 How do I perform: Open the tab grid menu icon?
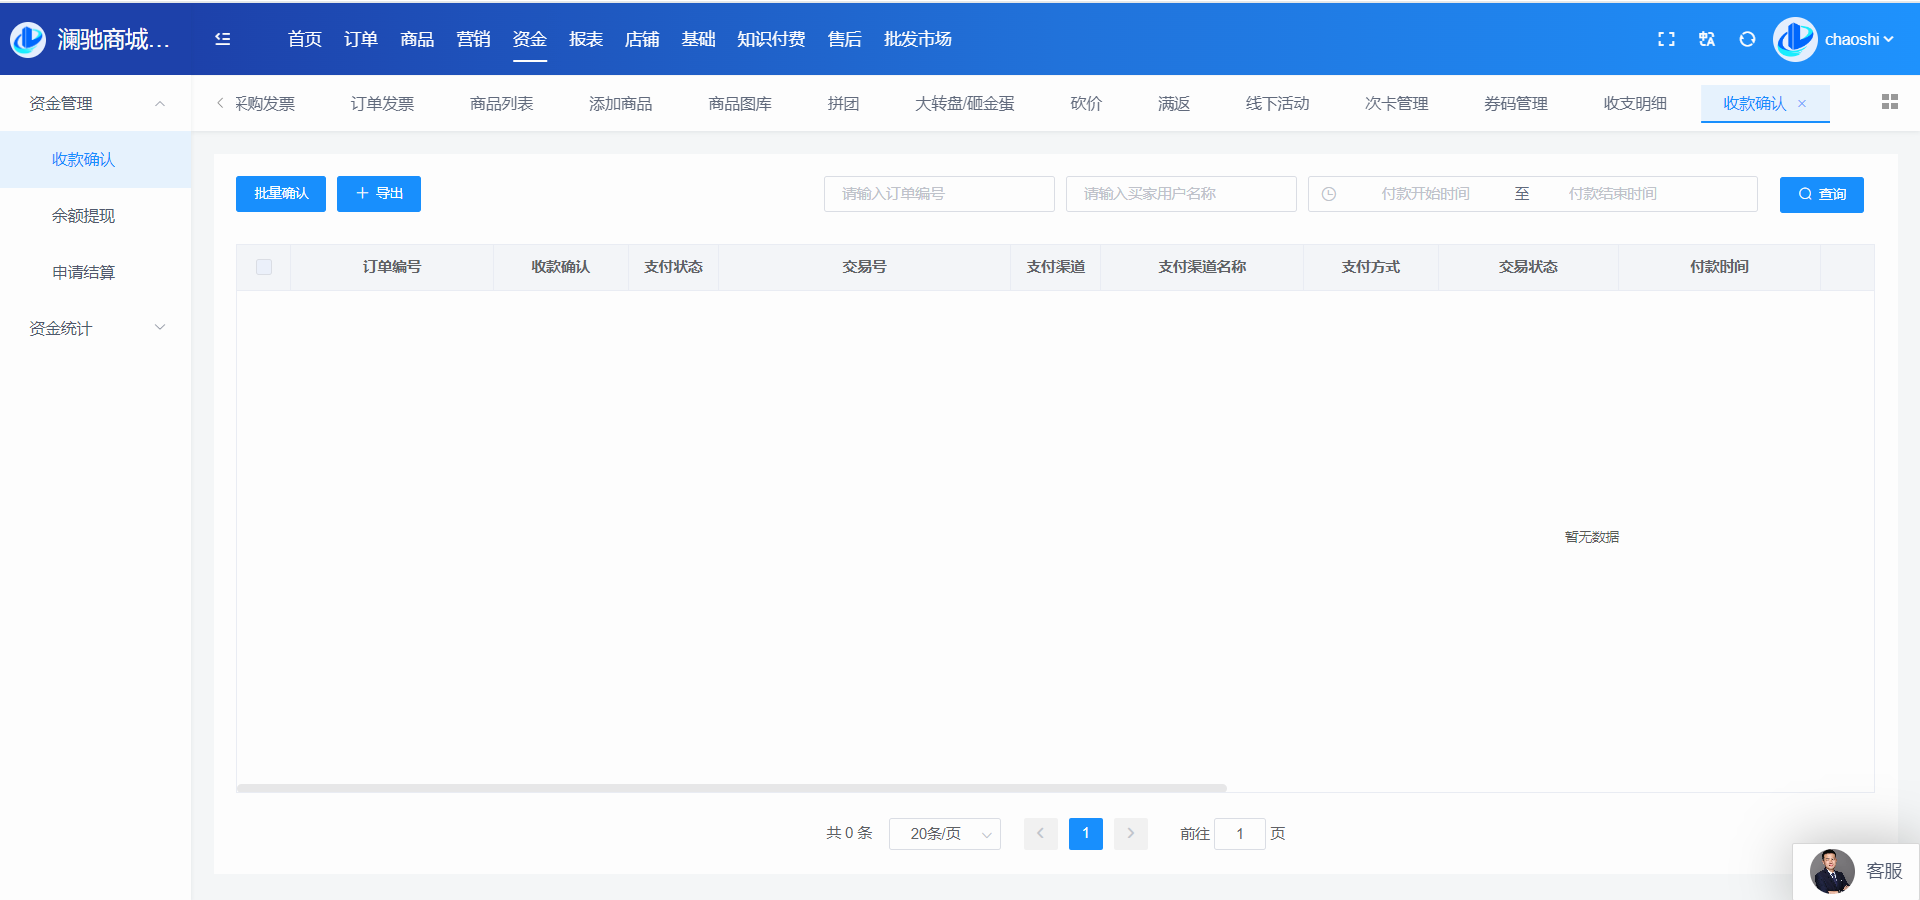[x=1889, y=102]
